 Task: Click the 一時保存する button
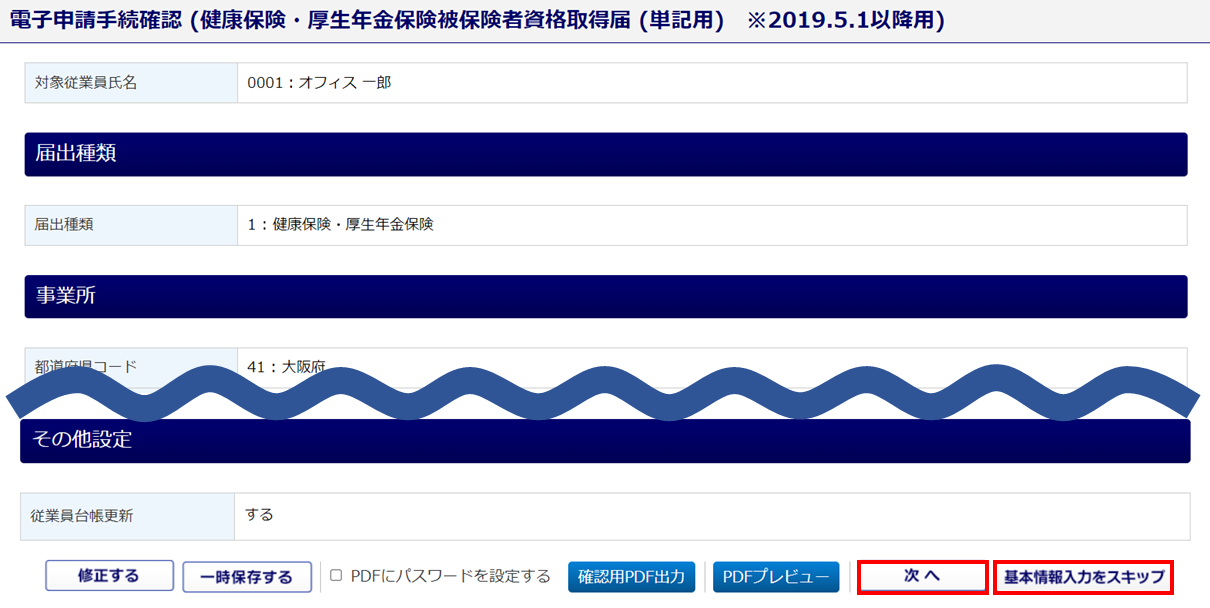(x=246, y=577)
